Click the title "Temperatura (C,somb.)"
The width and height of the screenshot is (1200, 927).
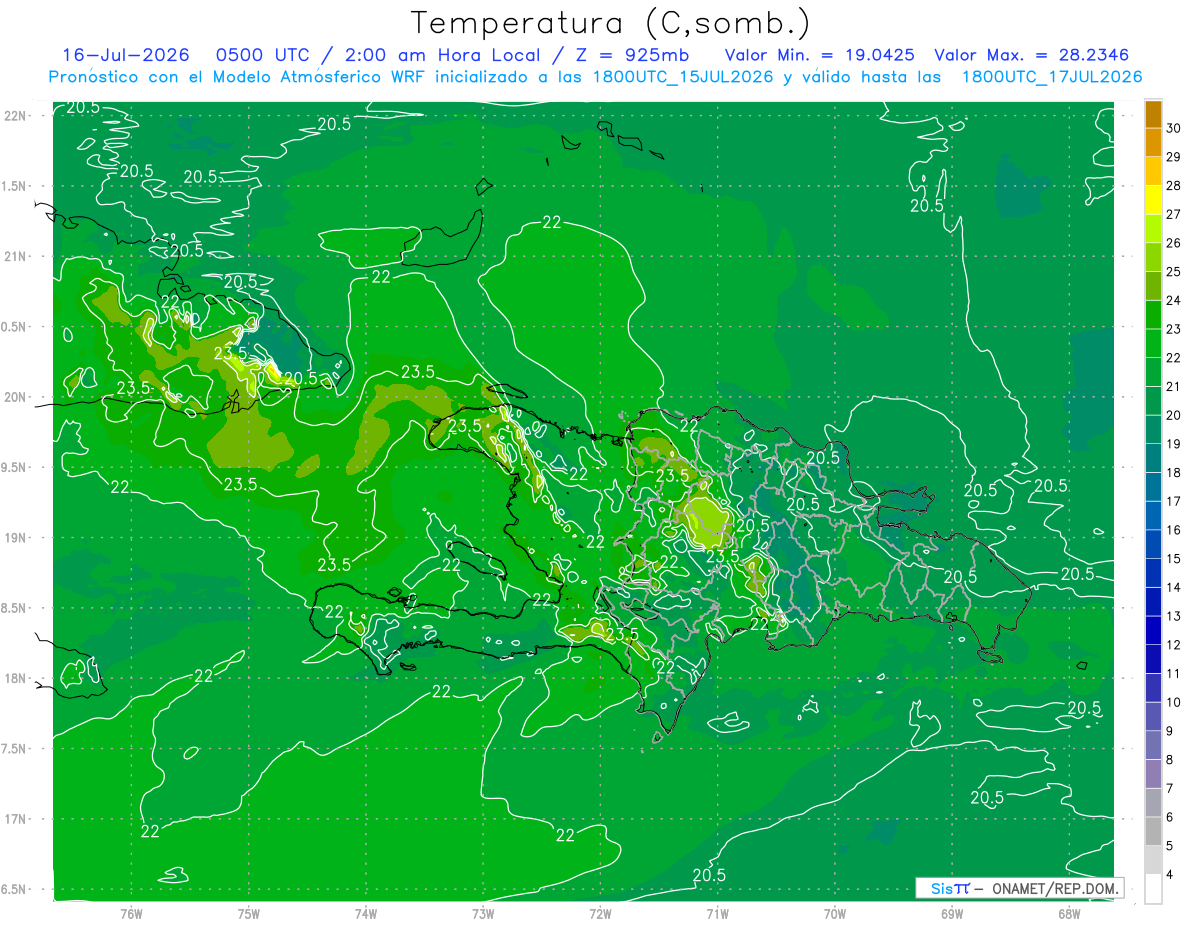click(611, 23)
